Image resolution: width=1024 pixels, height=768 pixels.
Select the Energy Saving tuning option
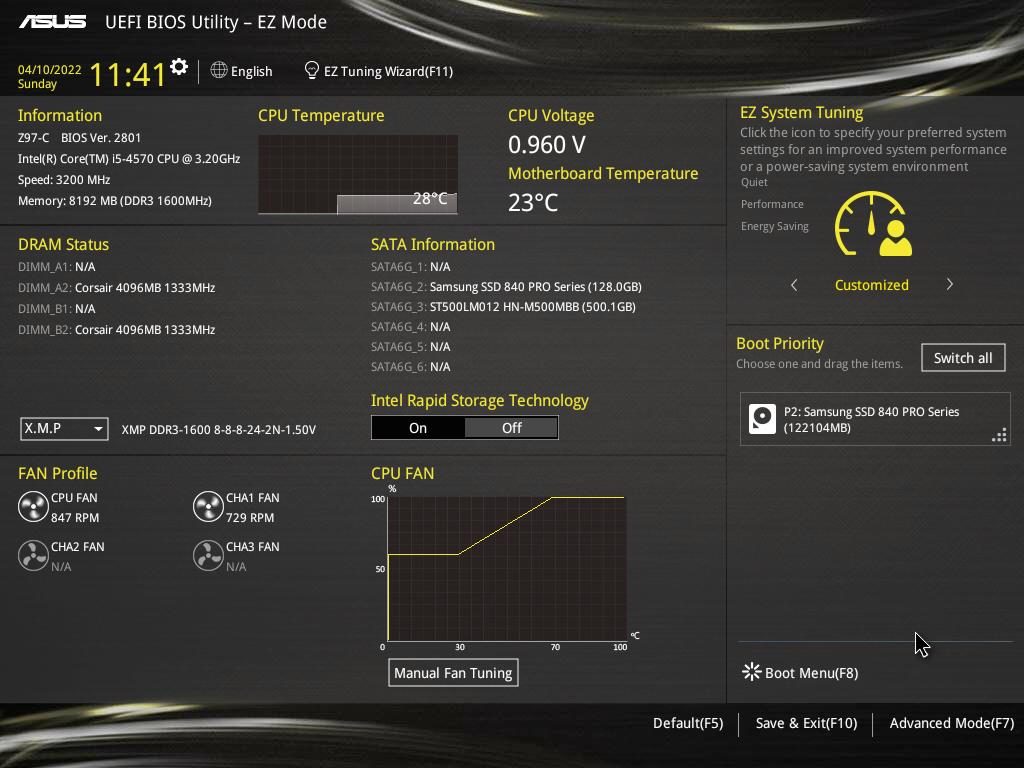(x=775, y=226)
